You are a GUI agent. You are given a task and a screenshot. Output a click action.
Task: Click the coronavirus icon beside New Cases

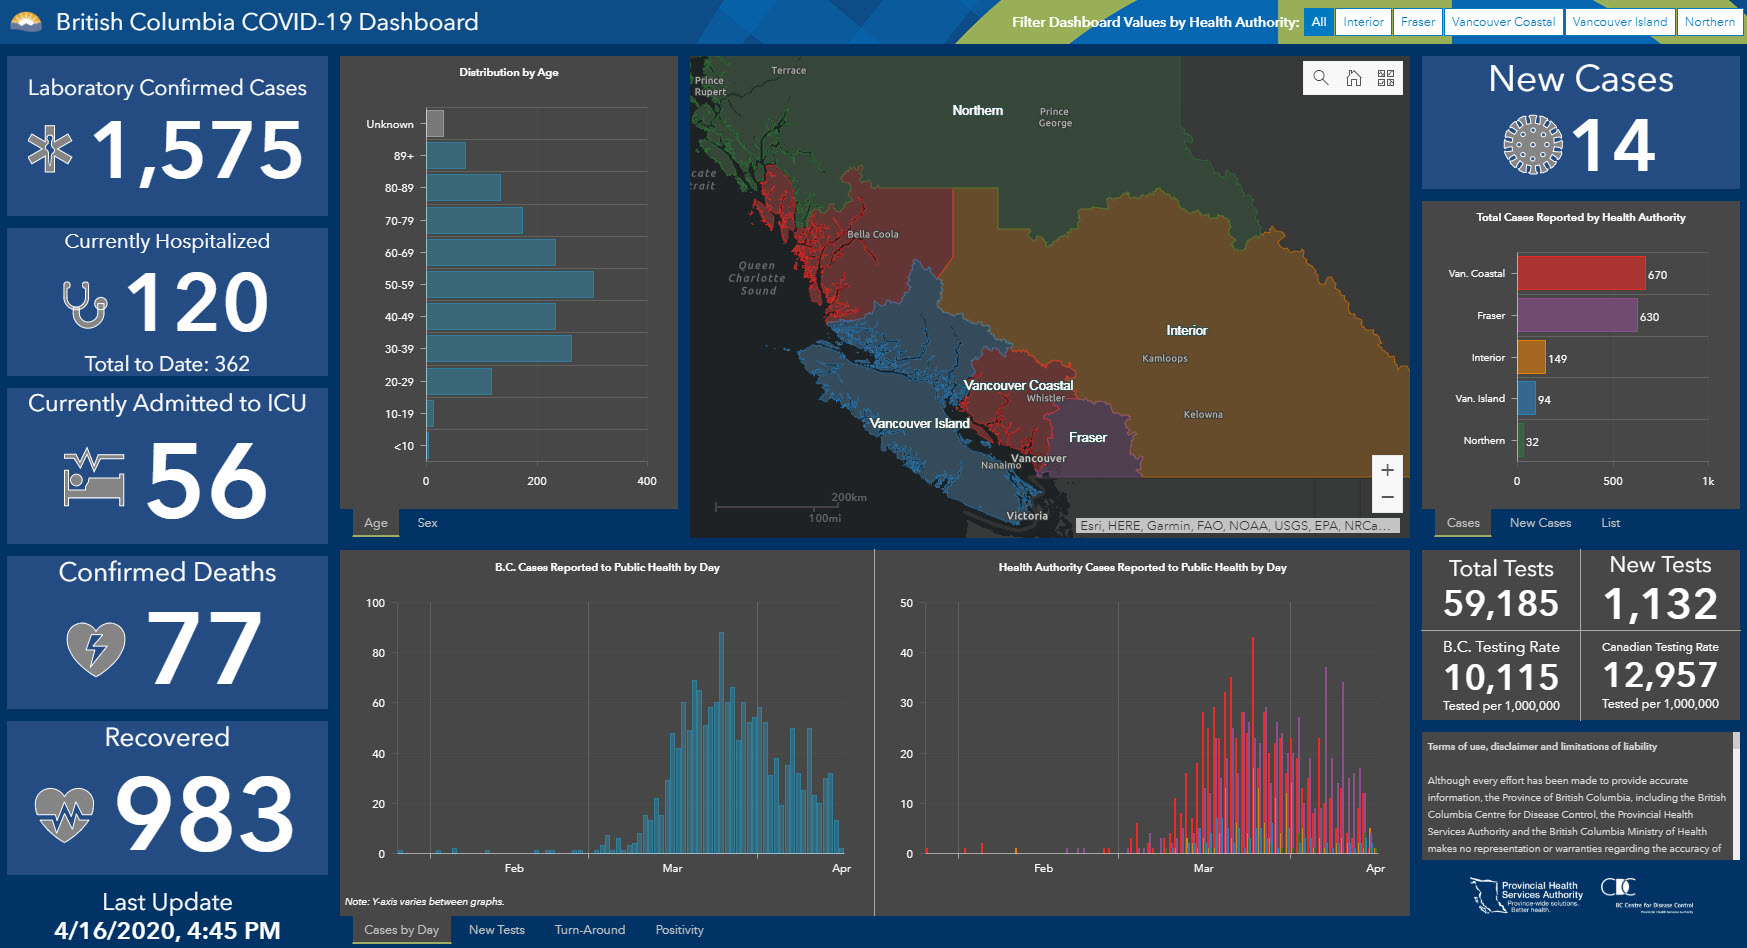point(1532,145)
